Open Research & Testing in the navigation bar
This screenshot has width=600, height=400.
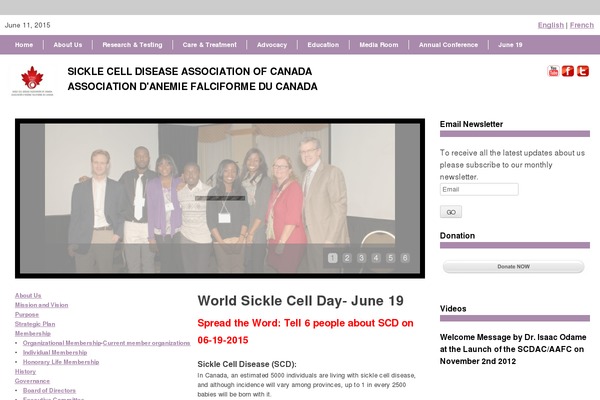point(132,45)
